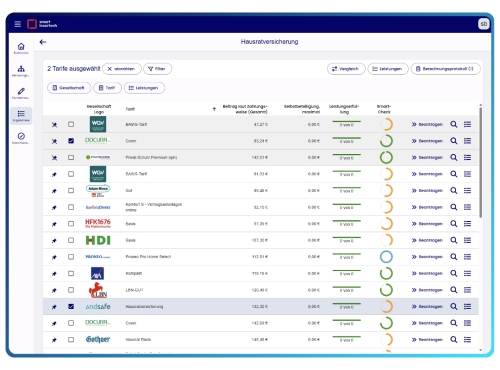Pin the Adam Riese tariff row
The width and height of the screenshot is (500, 370).
(54, 191)
